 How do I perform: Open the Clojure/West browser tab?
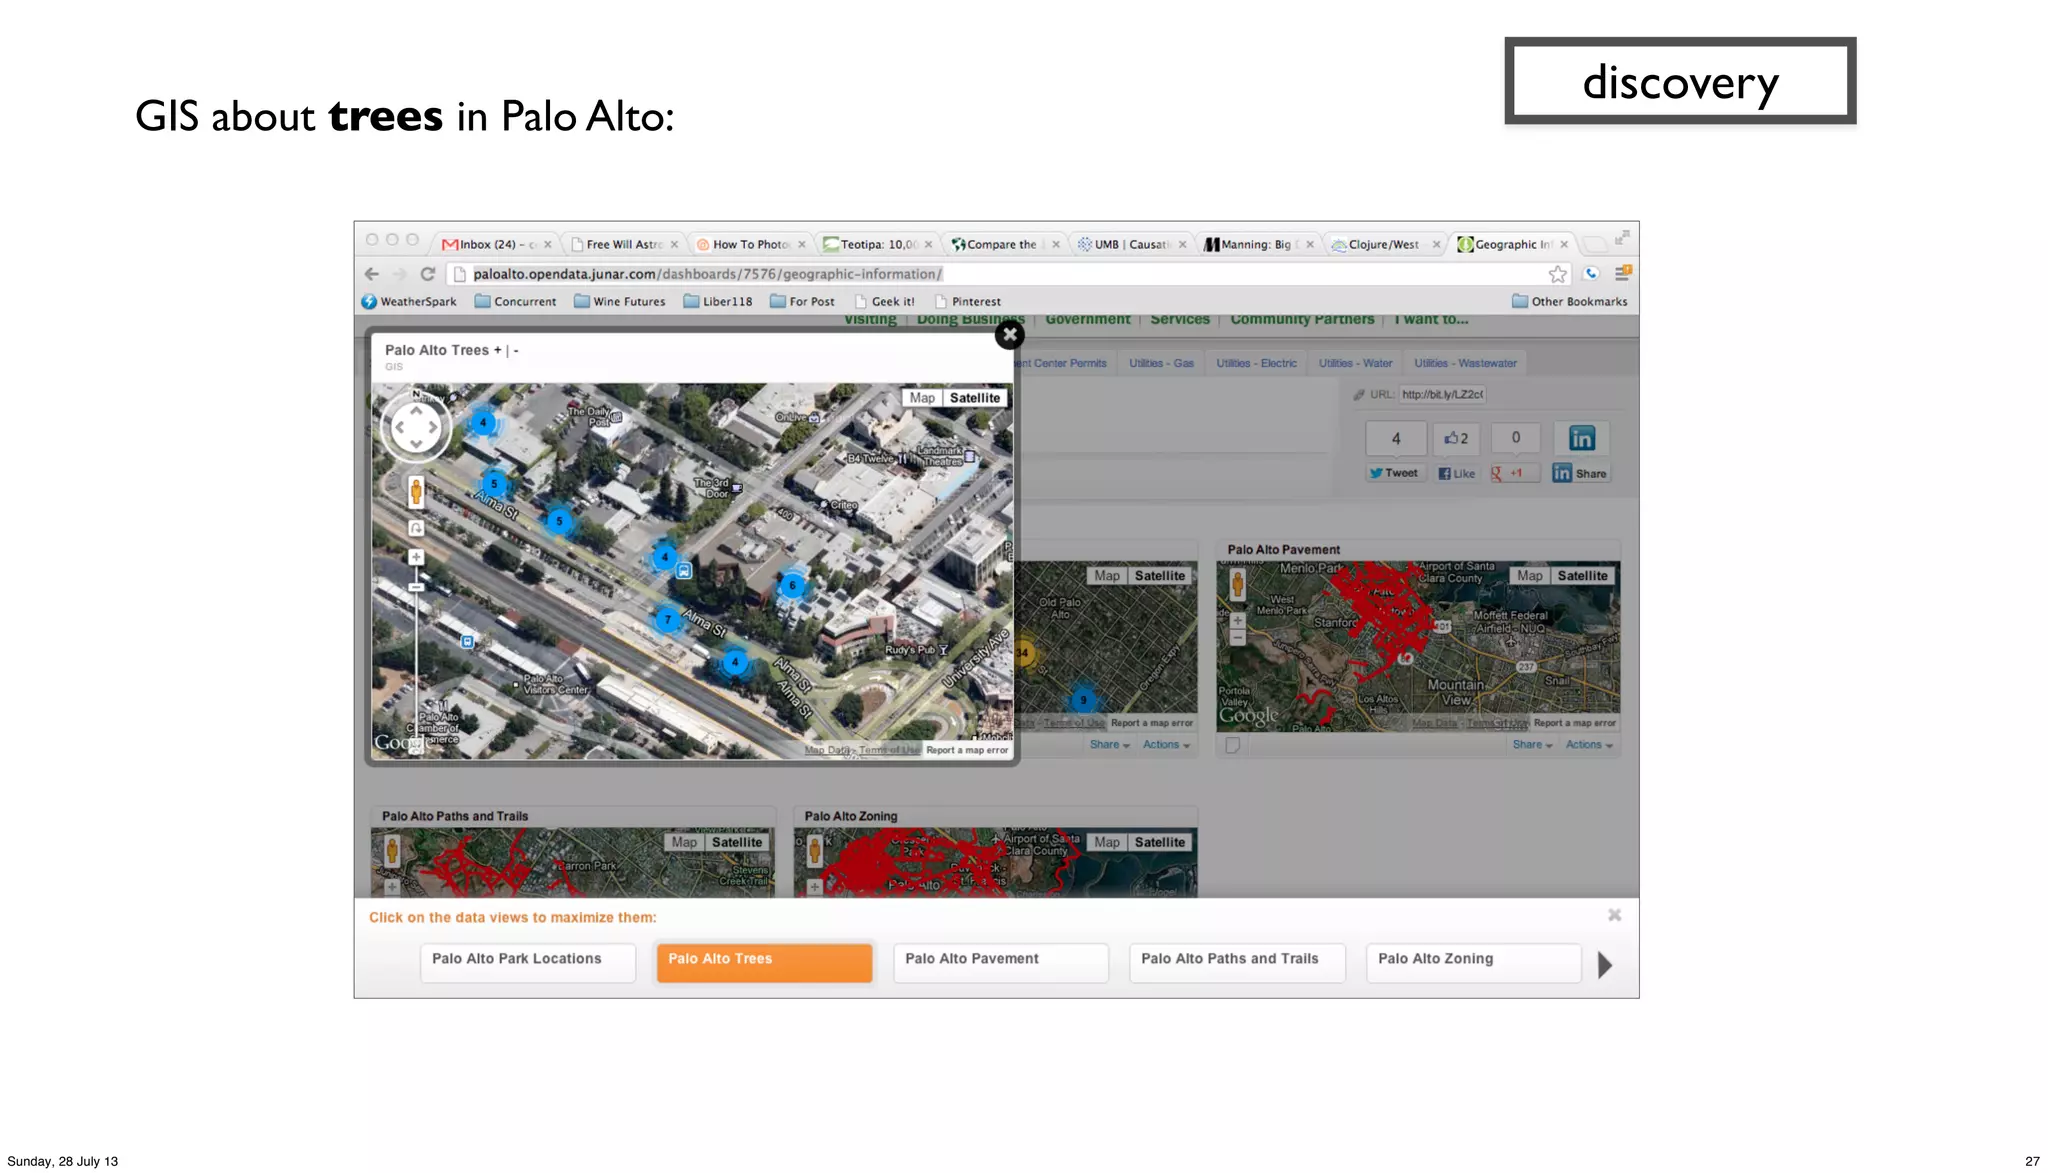point(1385,244)
